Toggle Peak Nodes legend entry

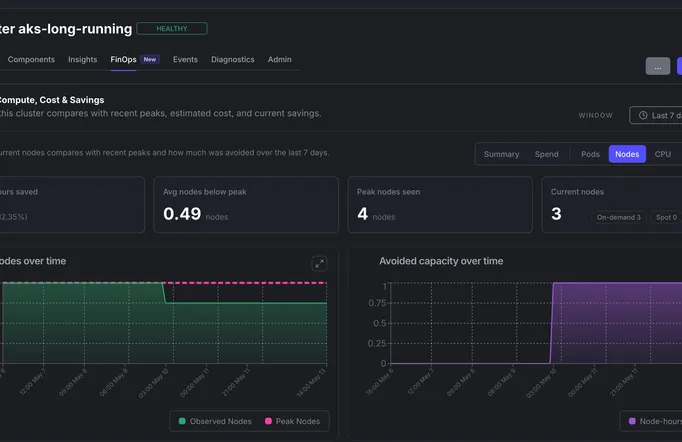point(292,421)
